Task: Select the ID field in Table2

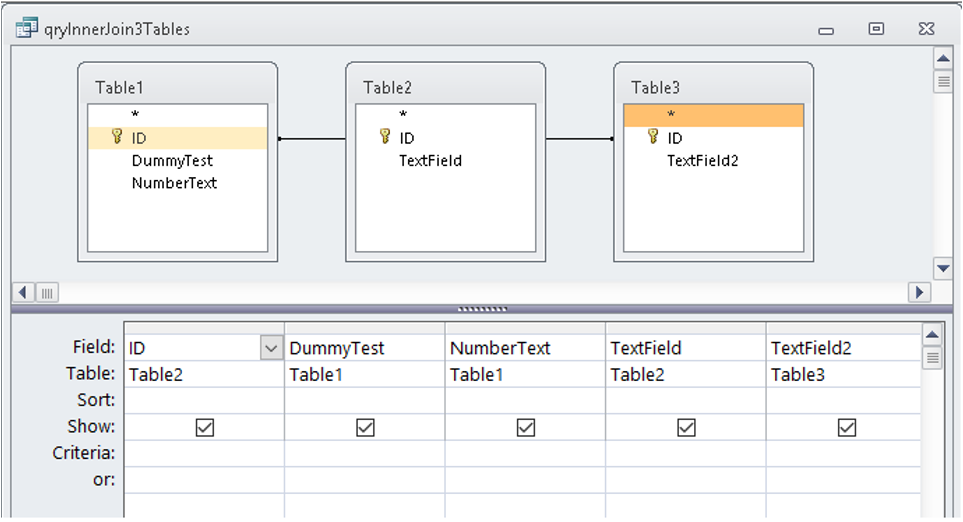Action: click(x=446, y=138)
